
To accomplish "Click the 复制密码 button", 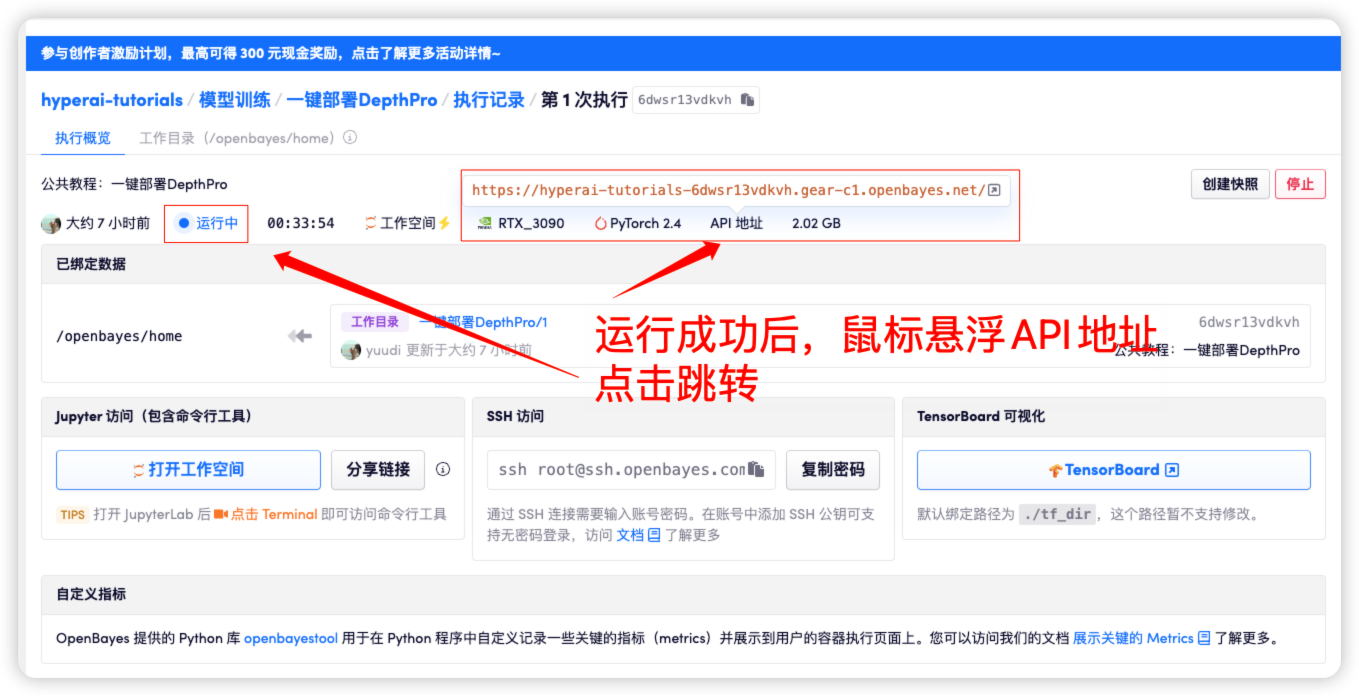I will 832,470.
